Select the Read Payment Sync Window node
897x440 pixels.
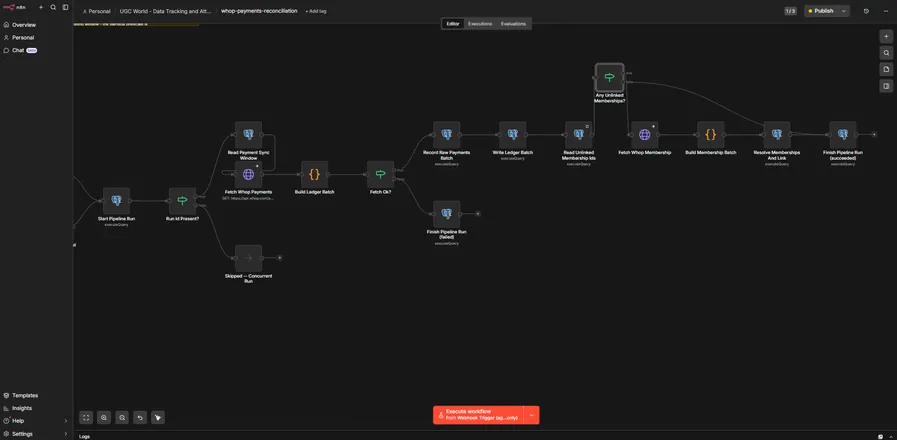coord(248,135)
